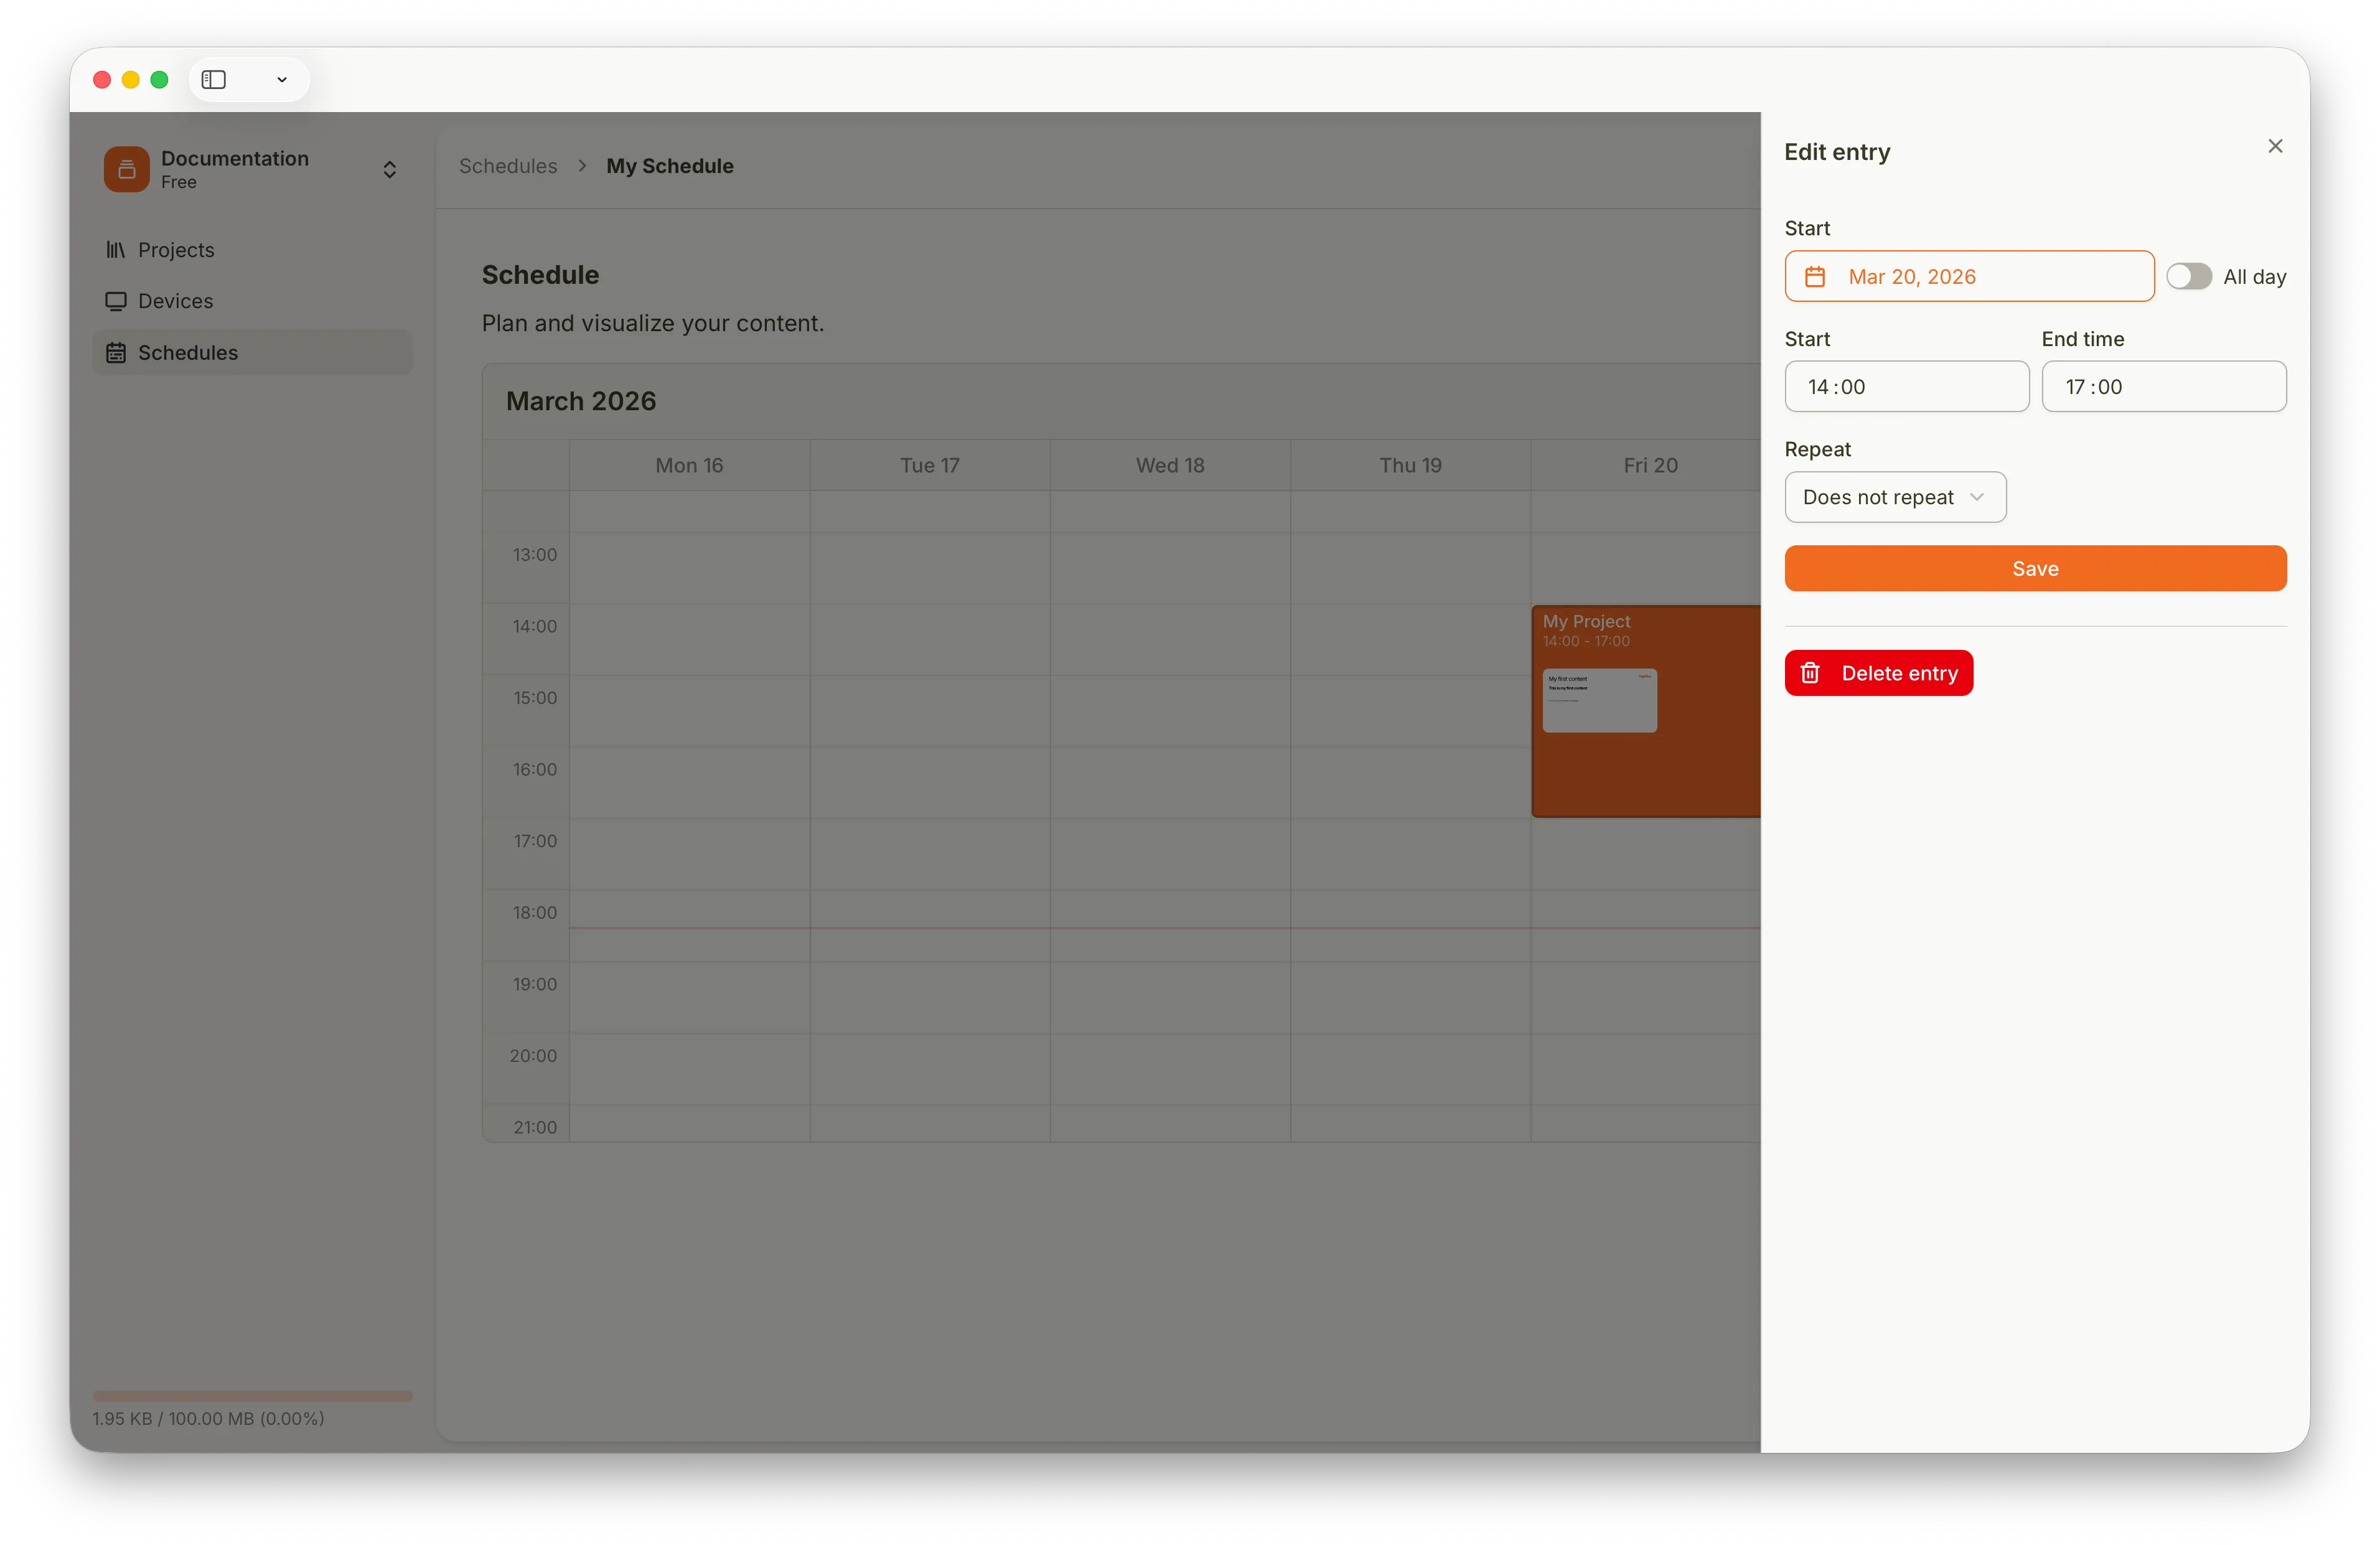
Task: Save the entry changes
Action: (2034, 569)
